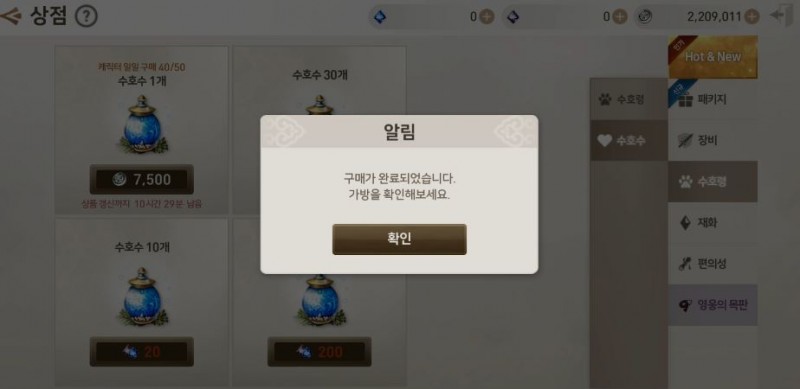800x389 pixels.
Task: Add more gold with the plus icon
Action: tap(752, 17)
